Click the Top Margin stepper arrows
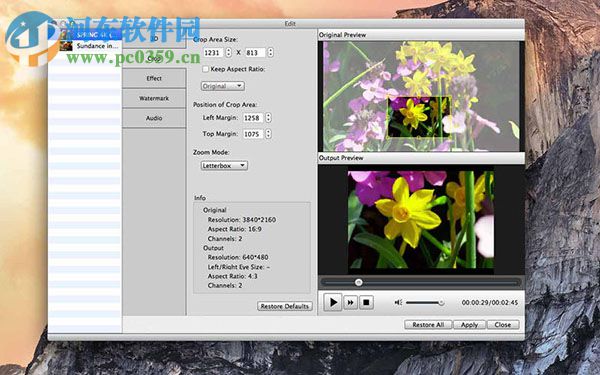Image resolution: width=600 pixels, height=375 pixels. click(268, 134)
